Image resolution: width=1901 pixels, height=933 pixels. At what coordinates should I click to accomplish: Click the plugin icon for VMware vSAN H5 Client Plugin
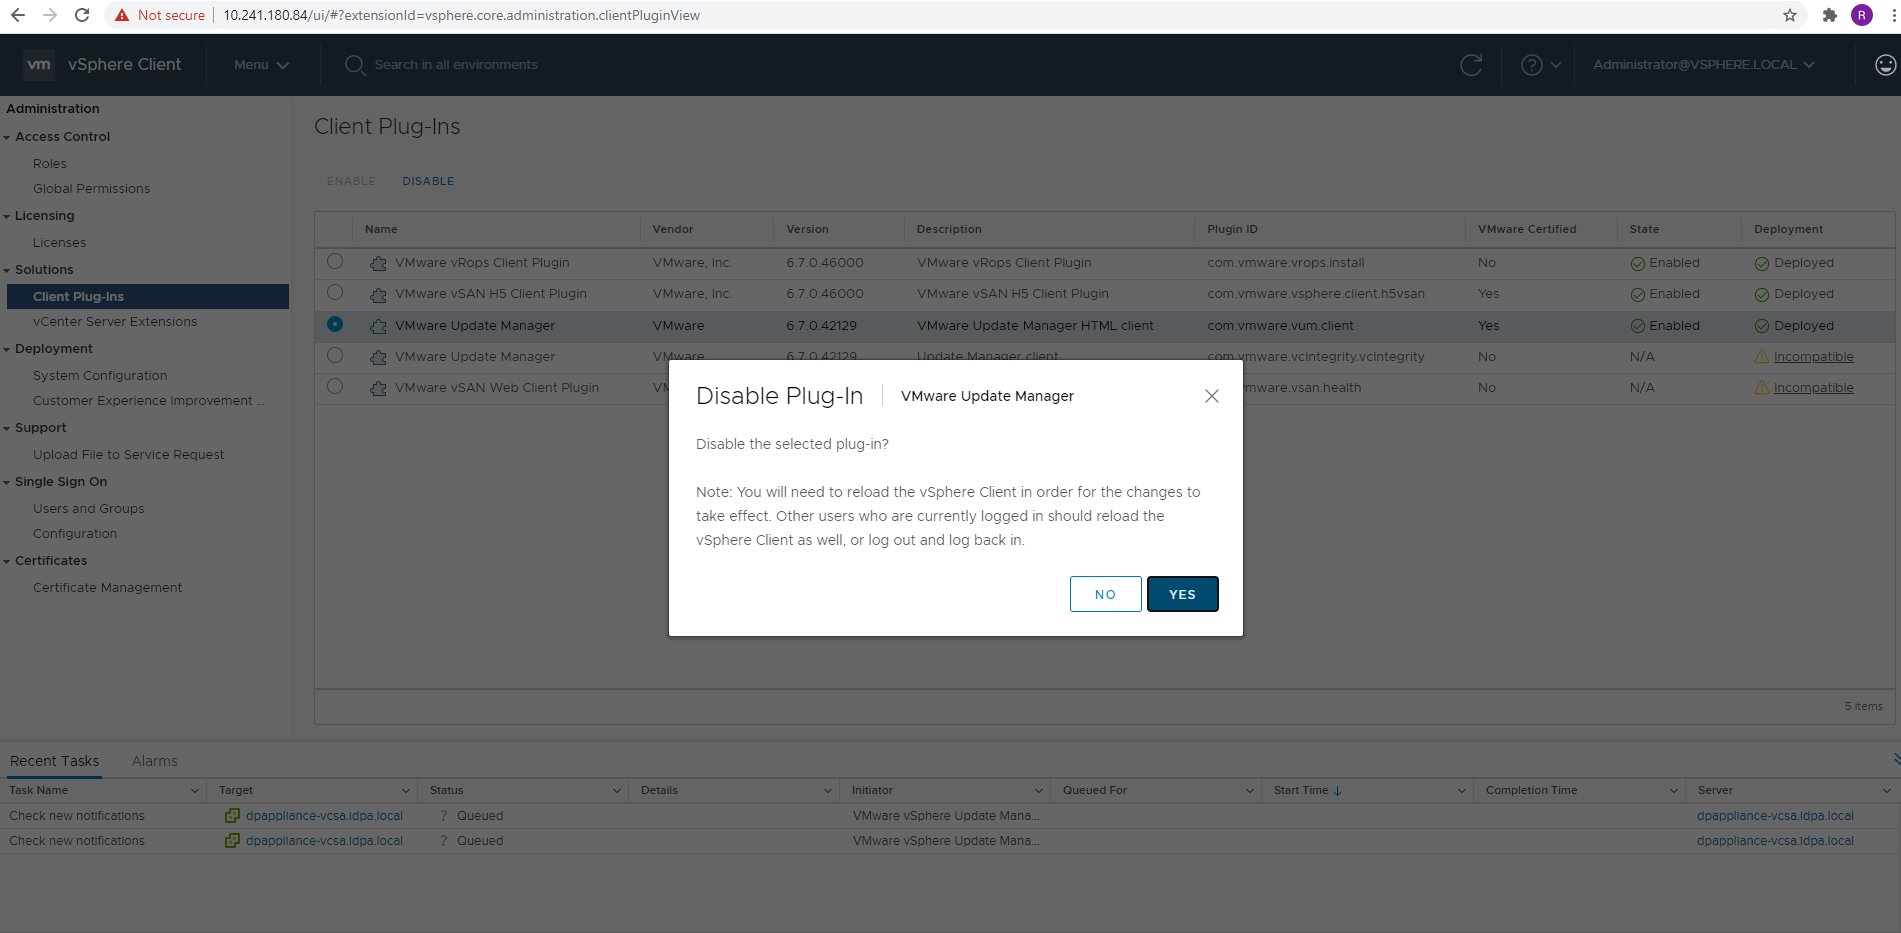[378, 294]
